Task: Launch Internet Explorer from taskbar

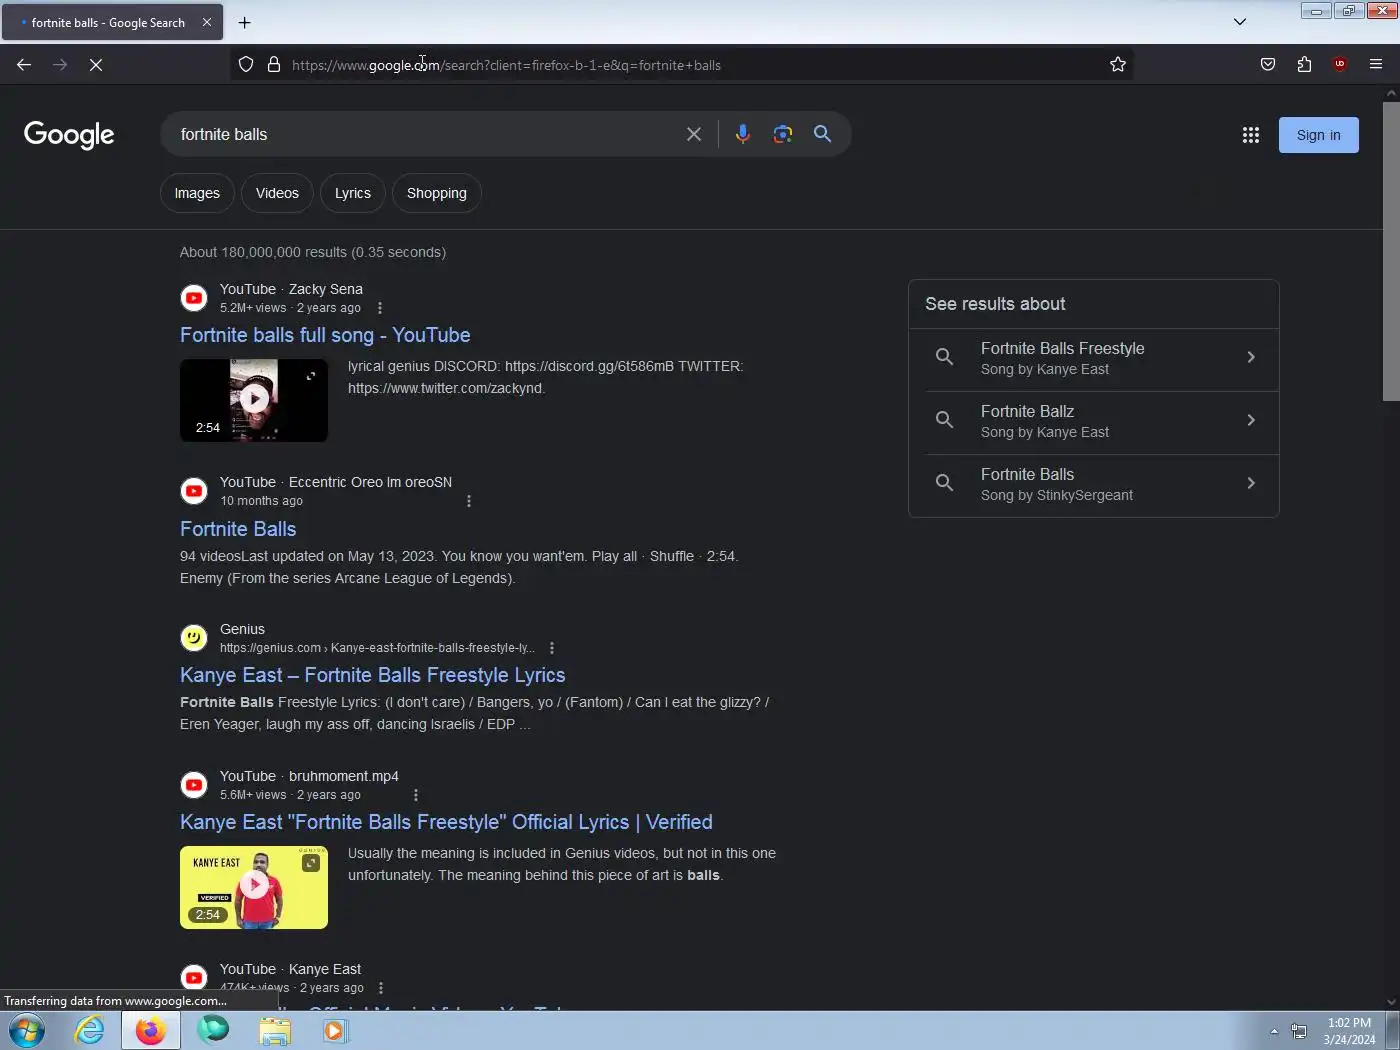Action: (x=90, y=1030)
